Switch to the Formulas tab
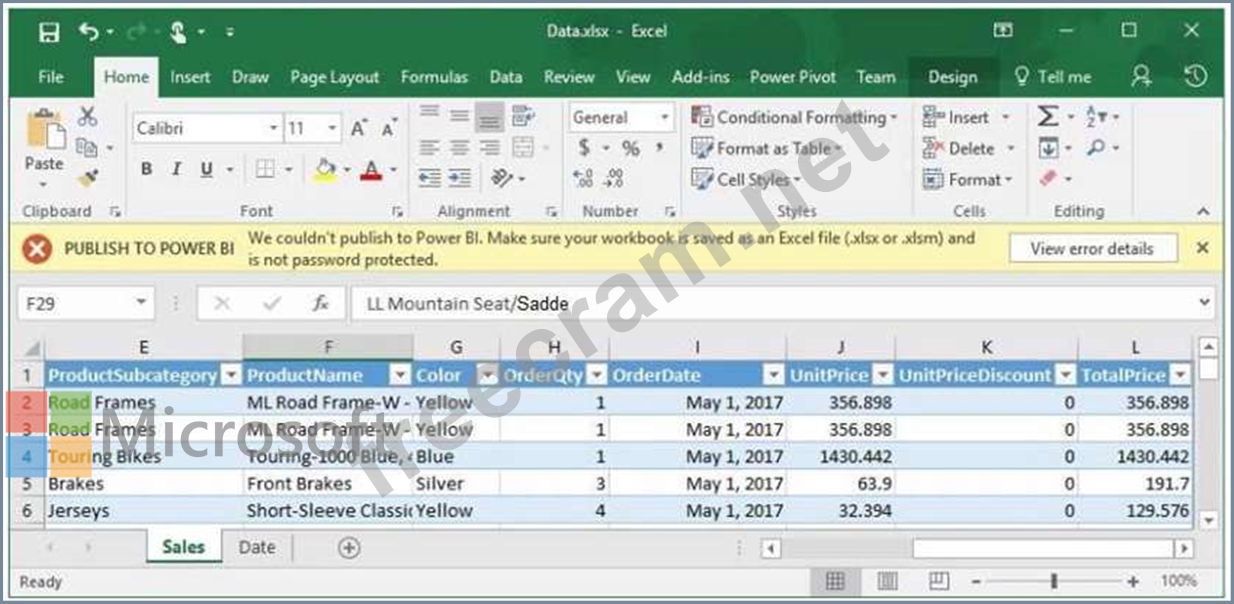The height and width of the screenshot is (604, 1234). click(x=434, y=77)
